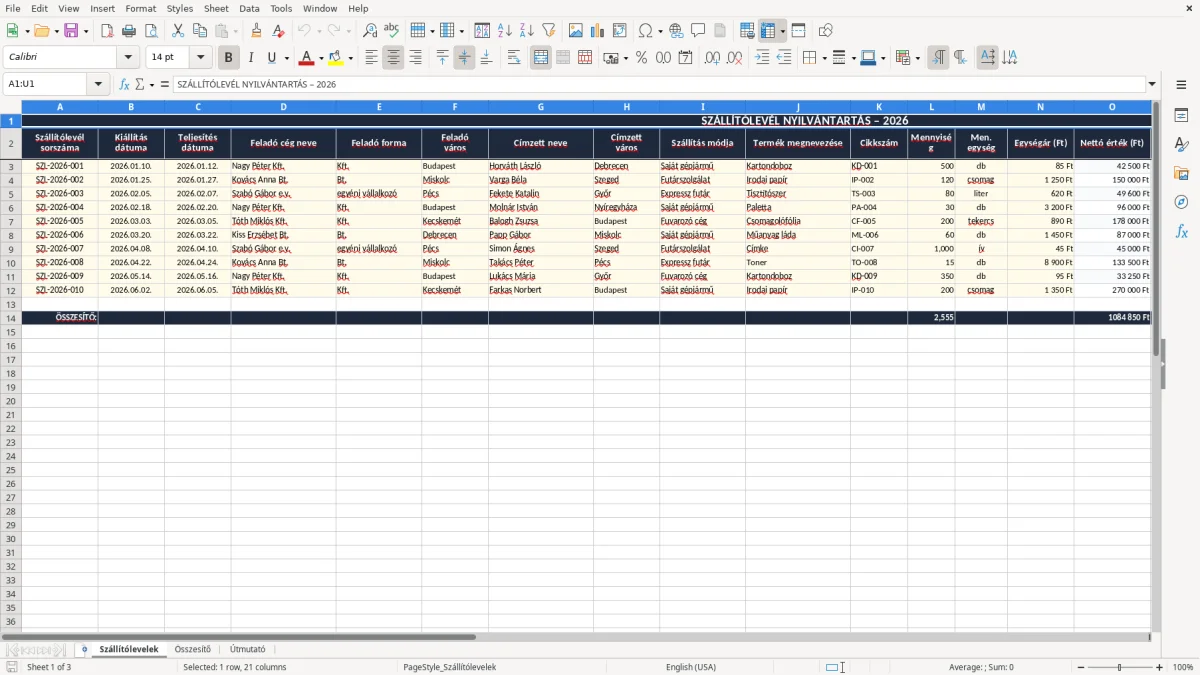Viewport: 1200px width, 675px height.
Task: Toggle the Freeze Rows and Columns button
Action: click(768, 31)
